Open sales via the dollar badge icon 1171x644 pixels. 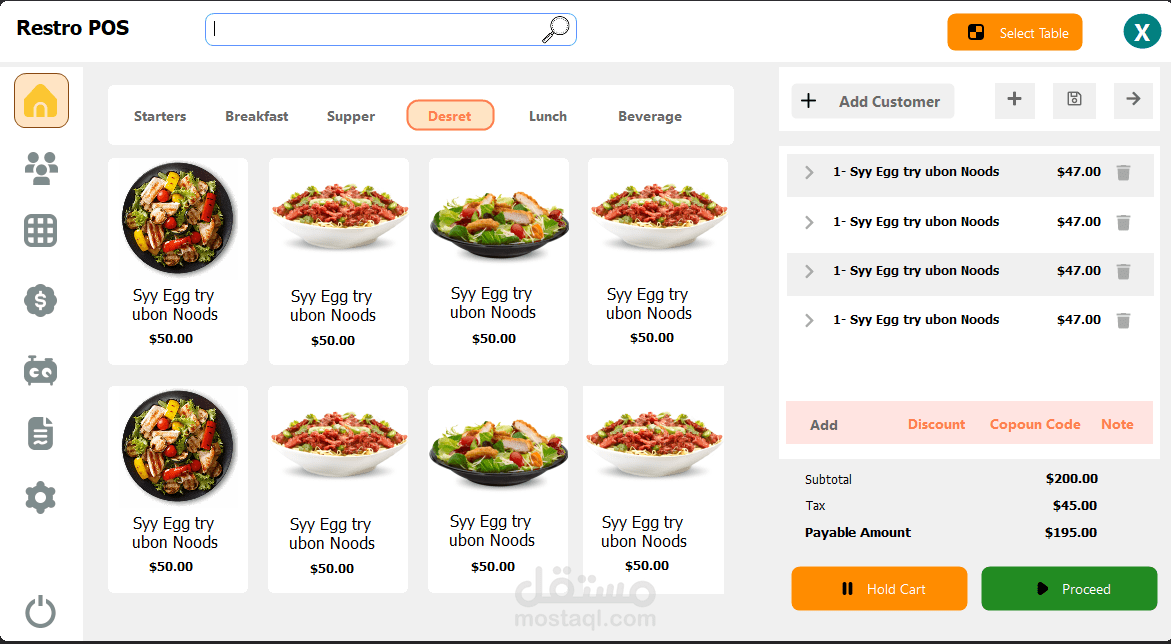[40, 300]
